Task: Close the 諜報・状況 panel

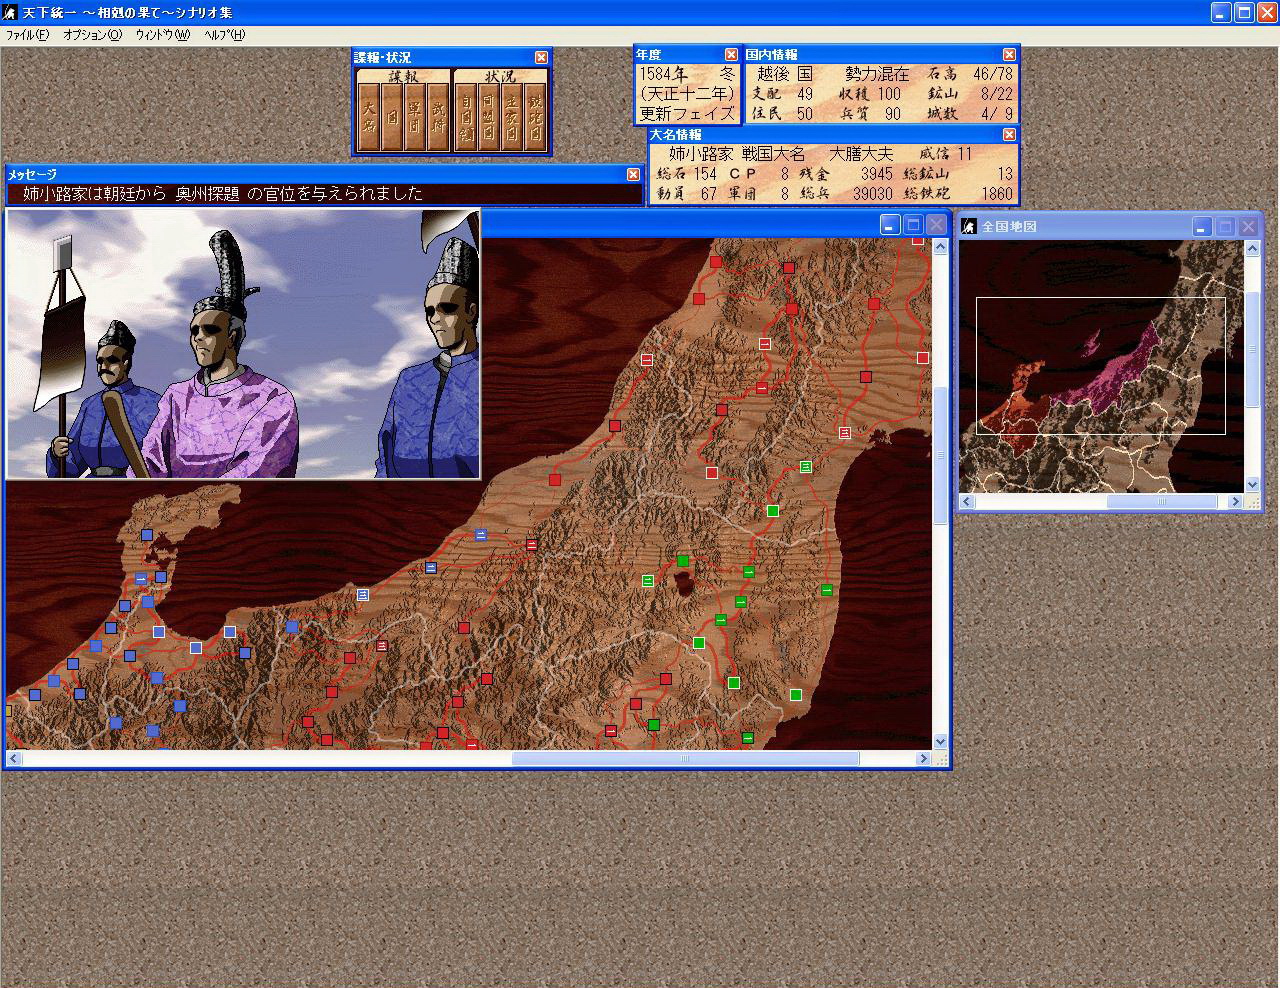Action: (x=541, y=57)
